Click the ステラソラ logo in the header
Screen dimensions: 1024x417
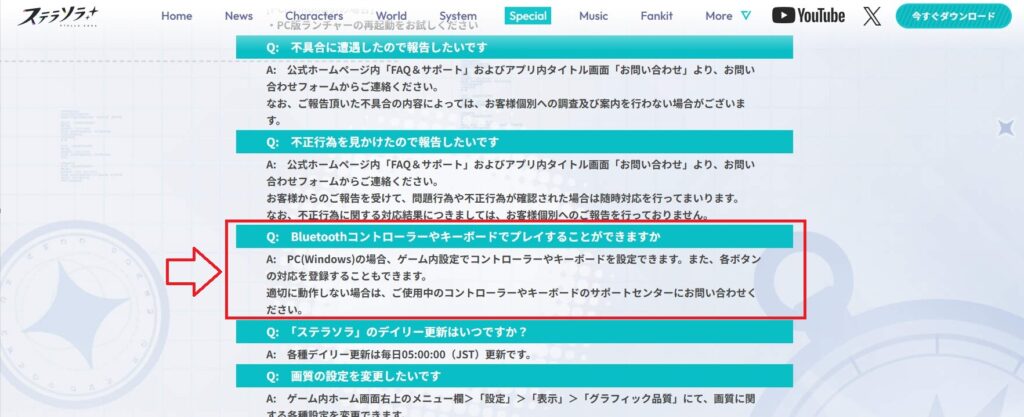74,17
